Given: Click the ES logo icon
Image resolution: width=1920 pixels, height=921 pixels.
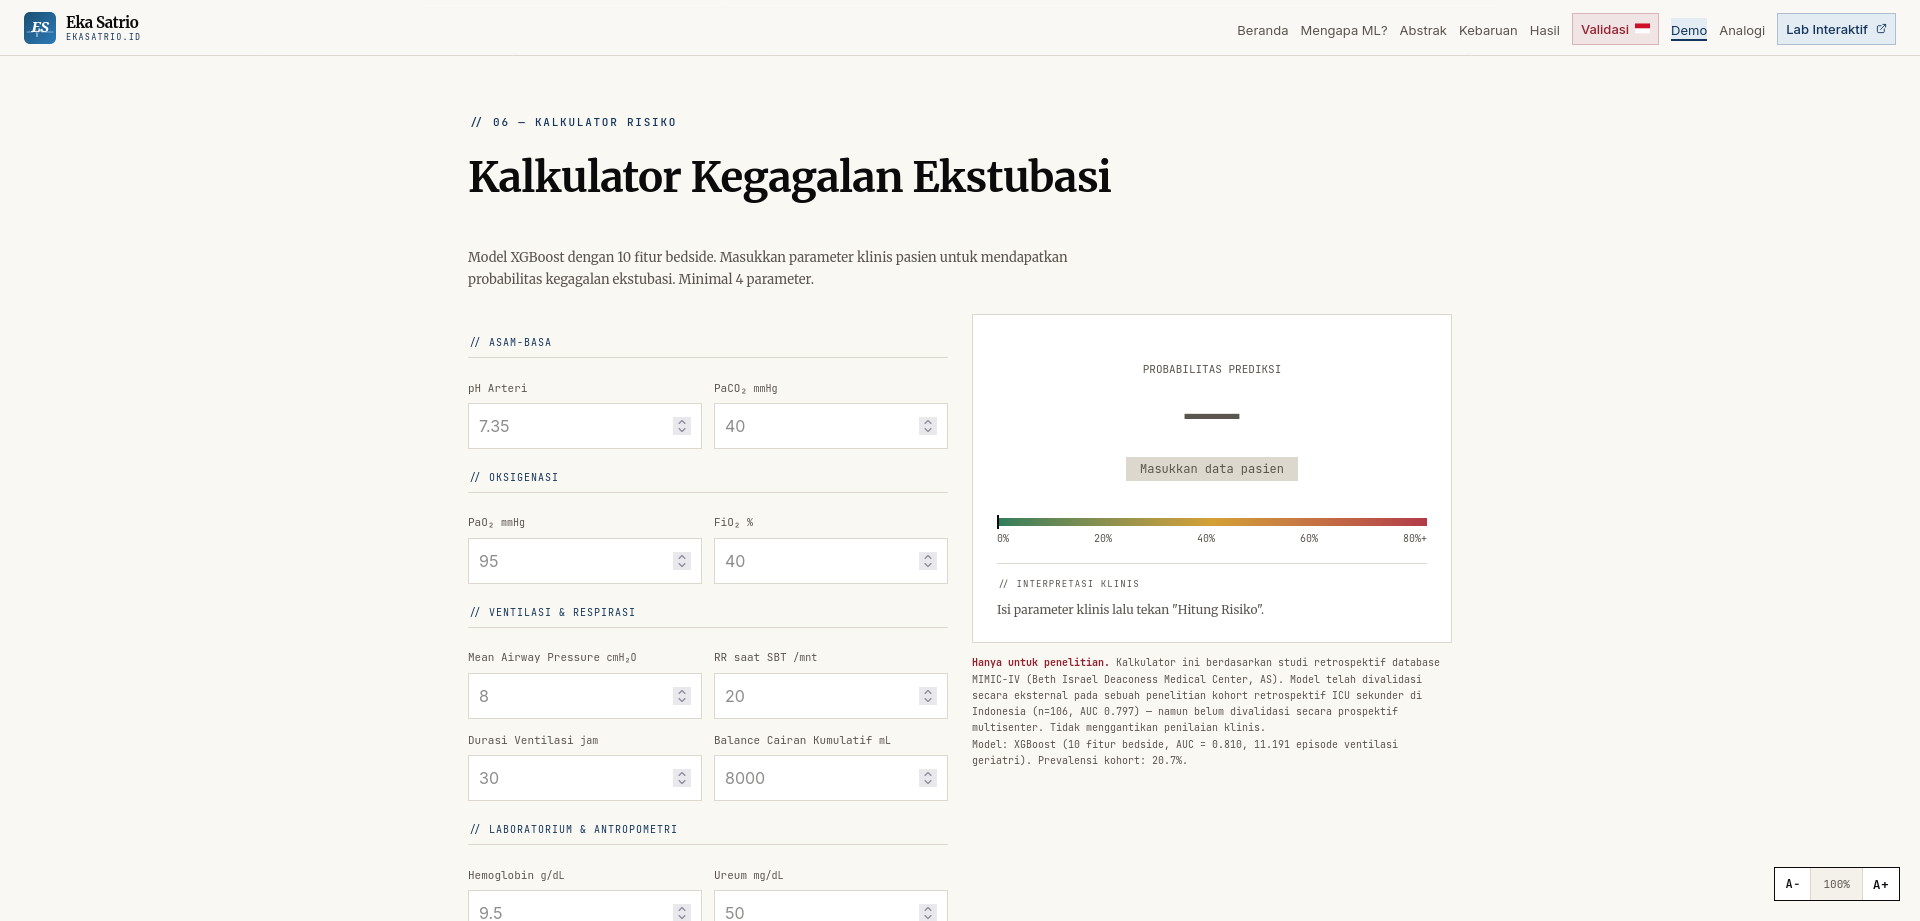Looking at the screenshot, I should click(x=40, y=28).
